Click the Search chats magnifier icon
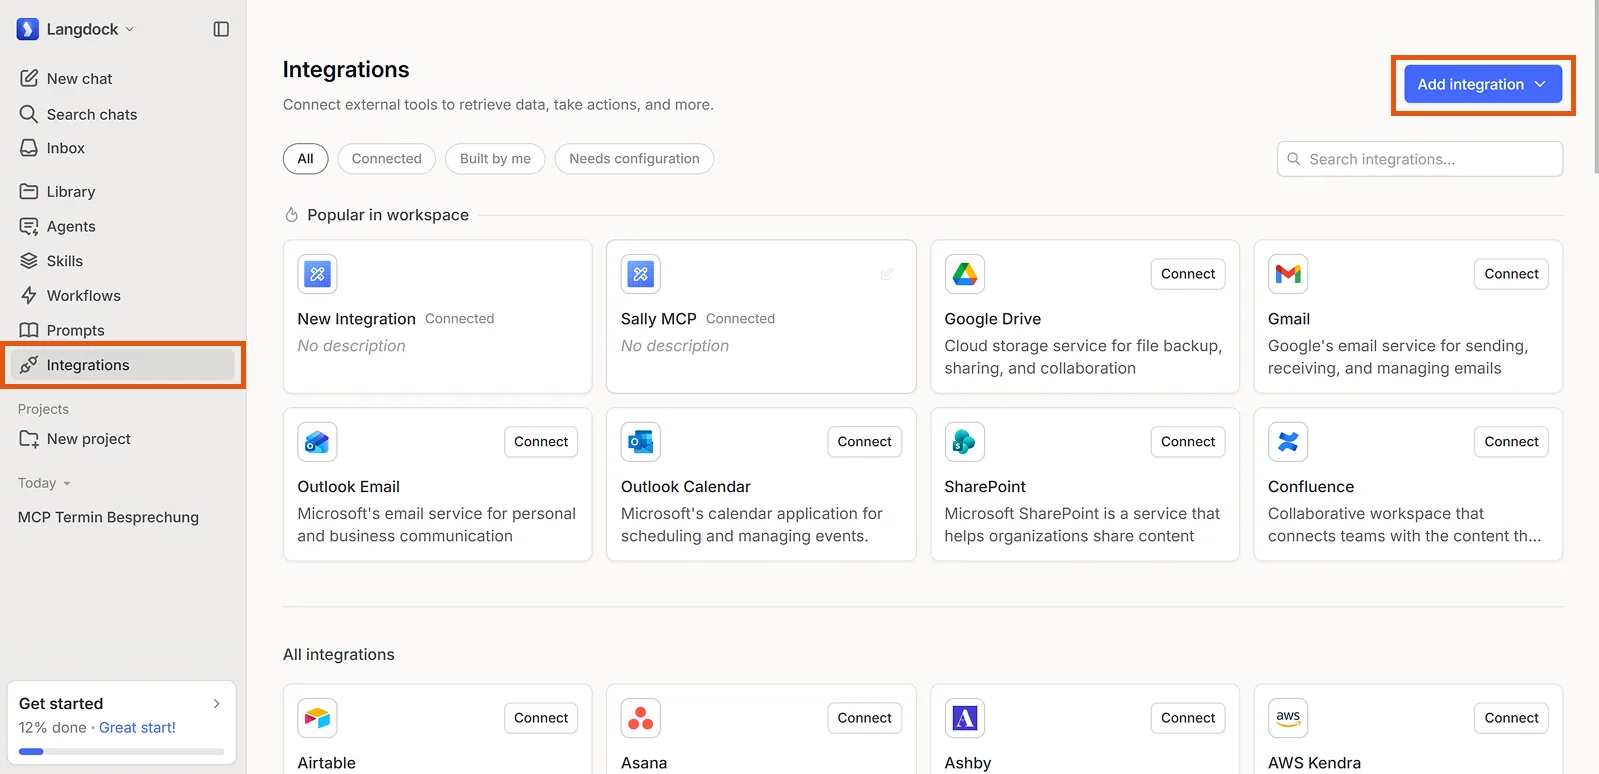Viewport: 1599px width, 774px height. click(x=29, y=114)
